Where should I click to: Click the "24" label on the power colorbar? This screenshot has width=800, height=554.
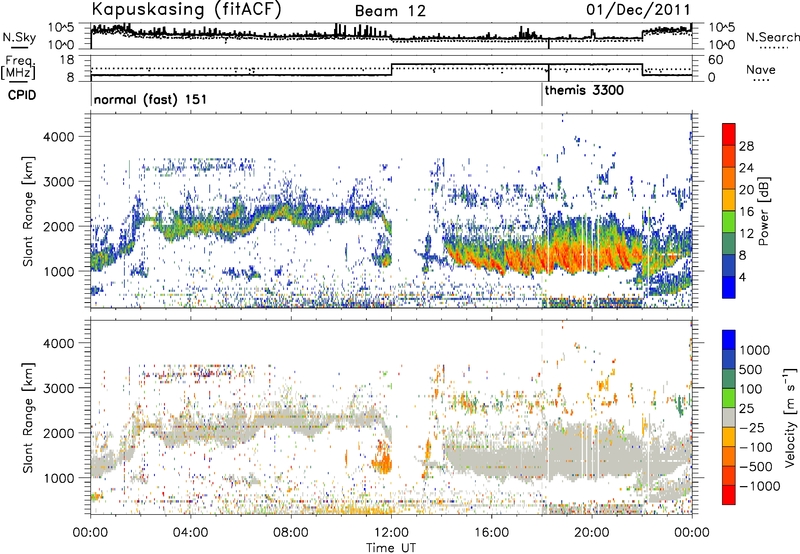(746, 168)
